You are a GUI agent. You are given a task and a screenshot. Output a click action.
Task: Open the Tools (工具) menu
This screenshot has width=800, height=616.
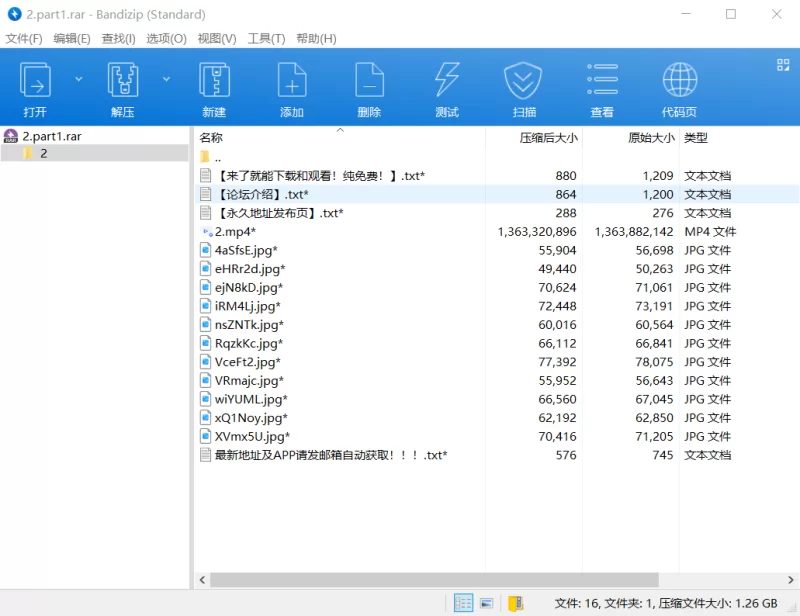(x=266, y=39)
